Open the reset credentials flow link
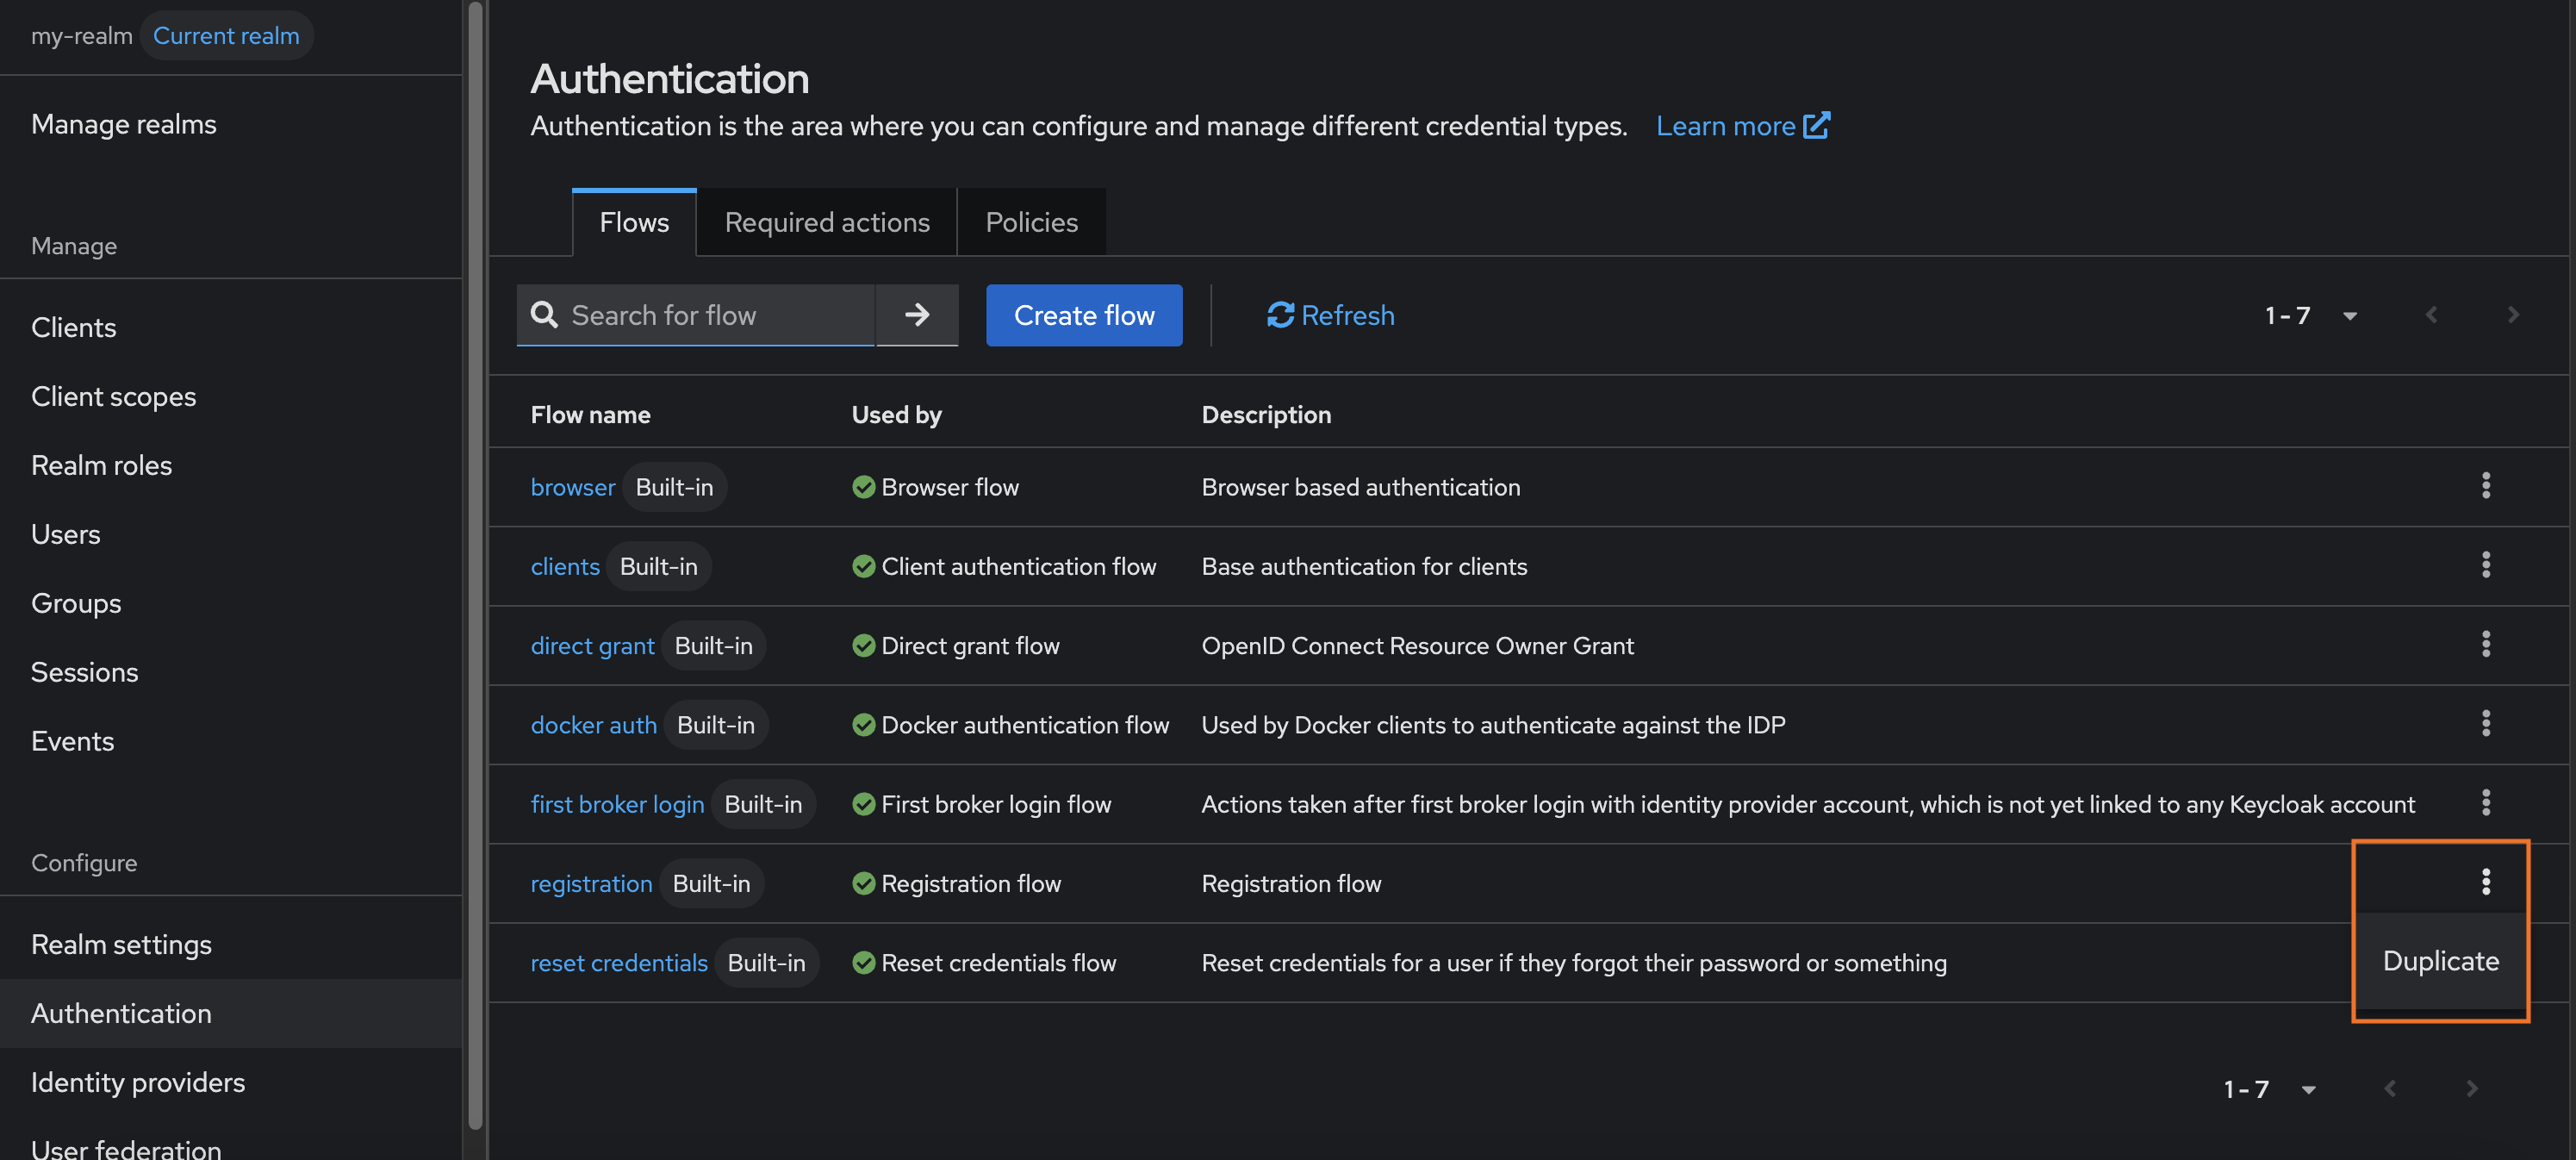2576x1160 pixels. [x=618, y=963]
